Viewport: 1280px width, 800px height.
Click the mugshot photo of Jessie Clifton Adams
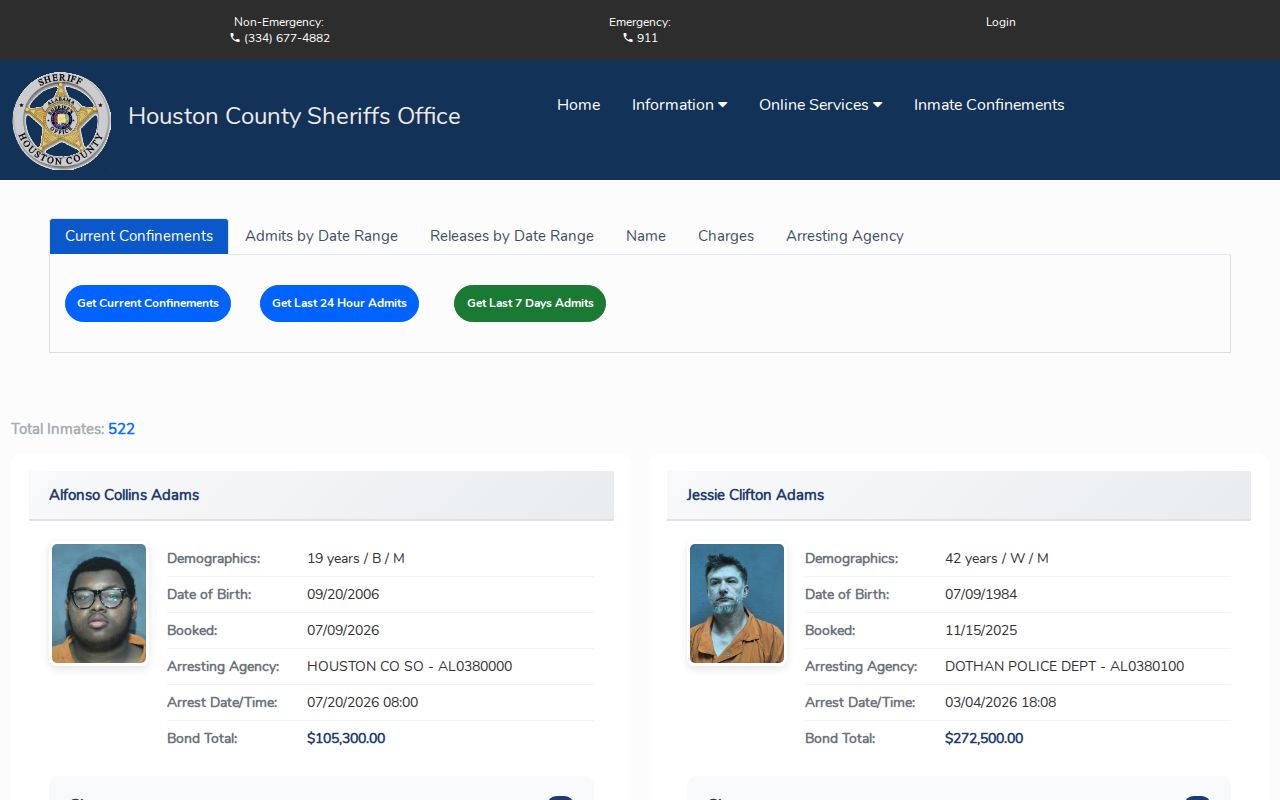pyautogui.click(x=737, y=604)
